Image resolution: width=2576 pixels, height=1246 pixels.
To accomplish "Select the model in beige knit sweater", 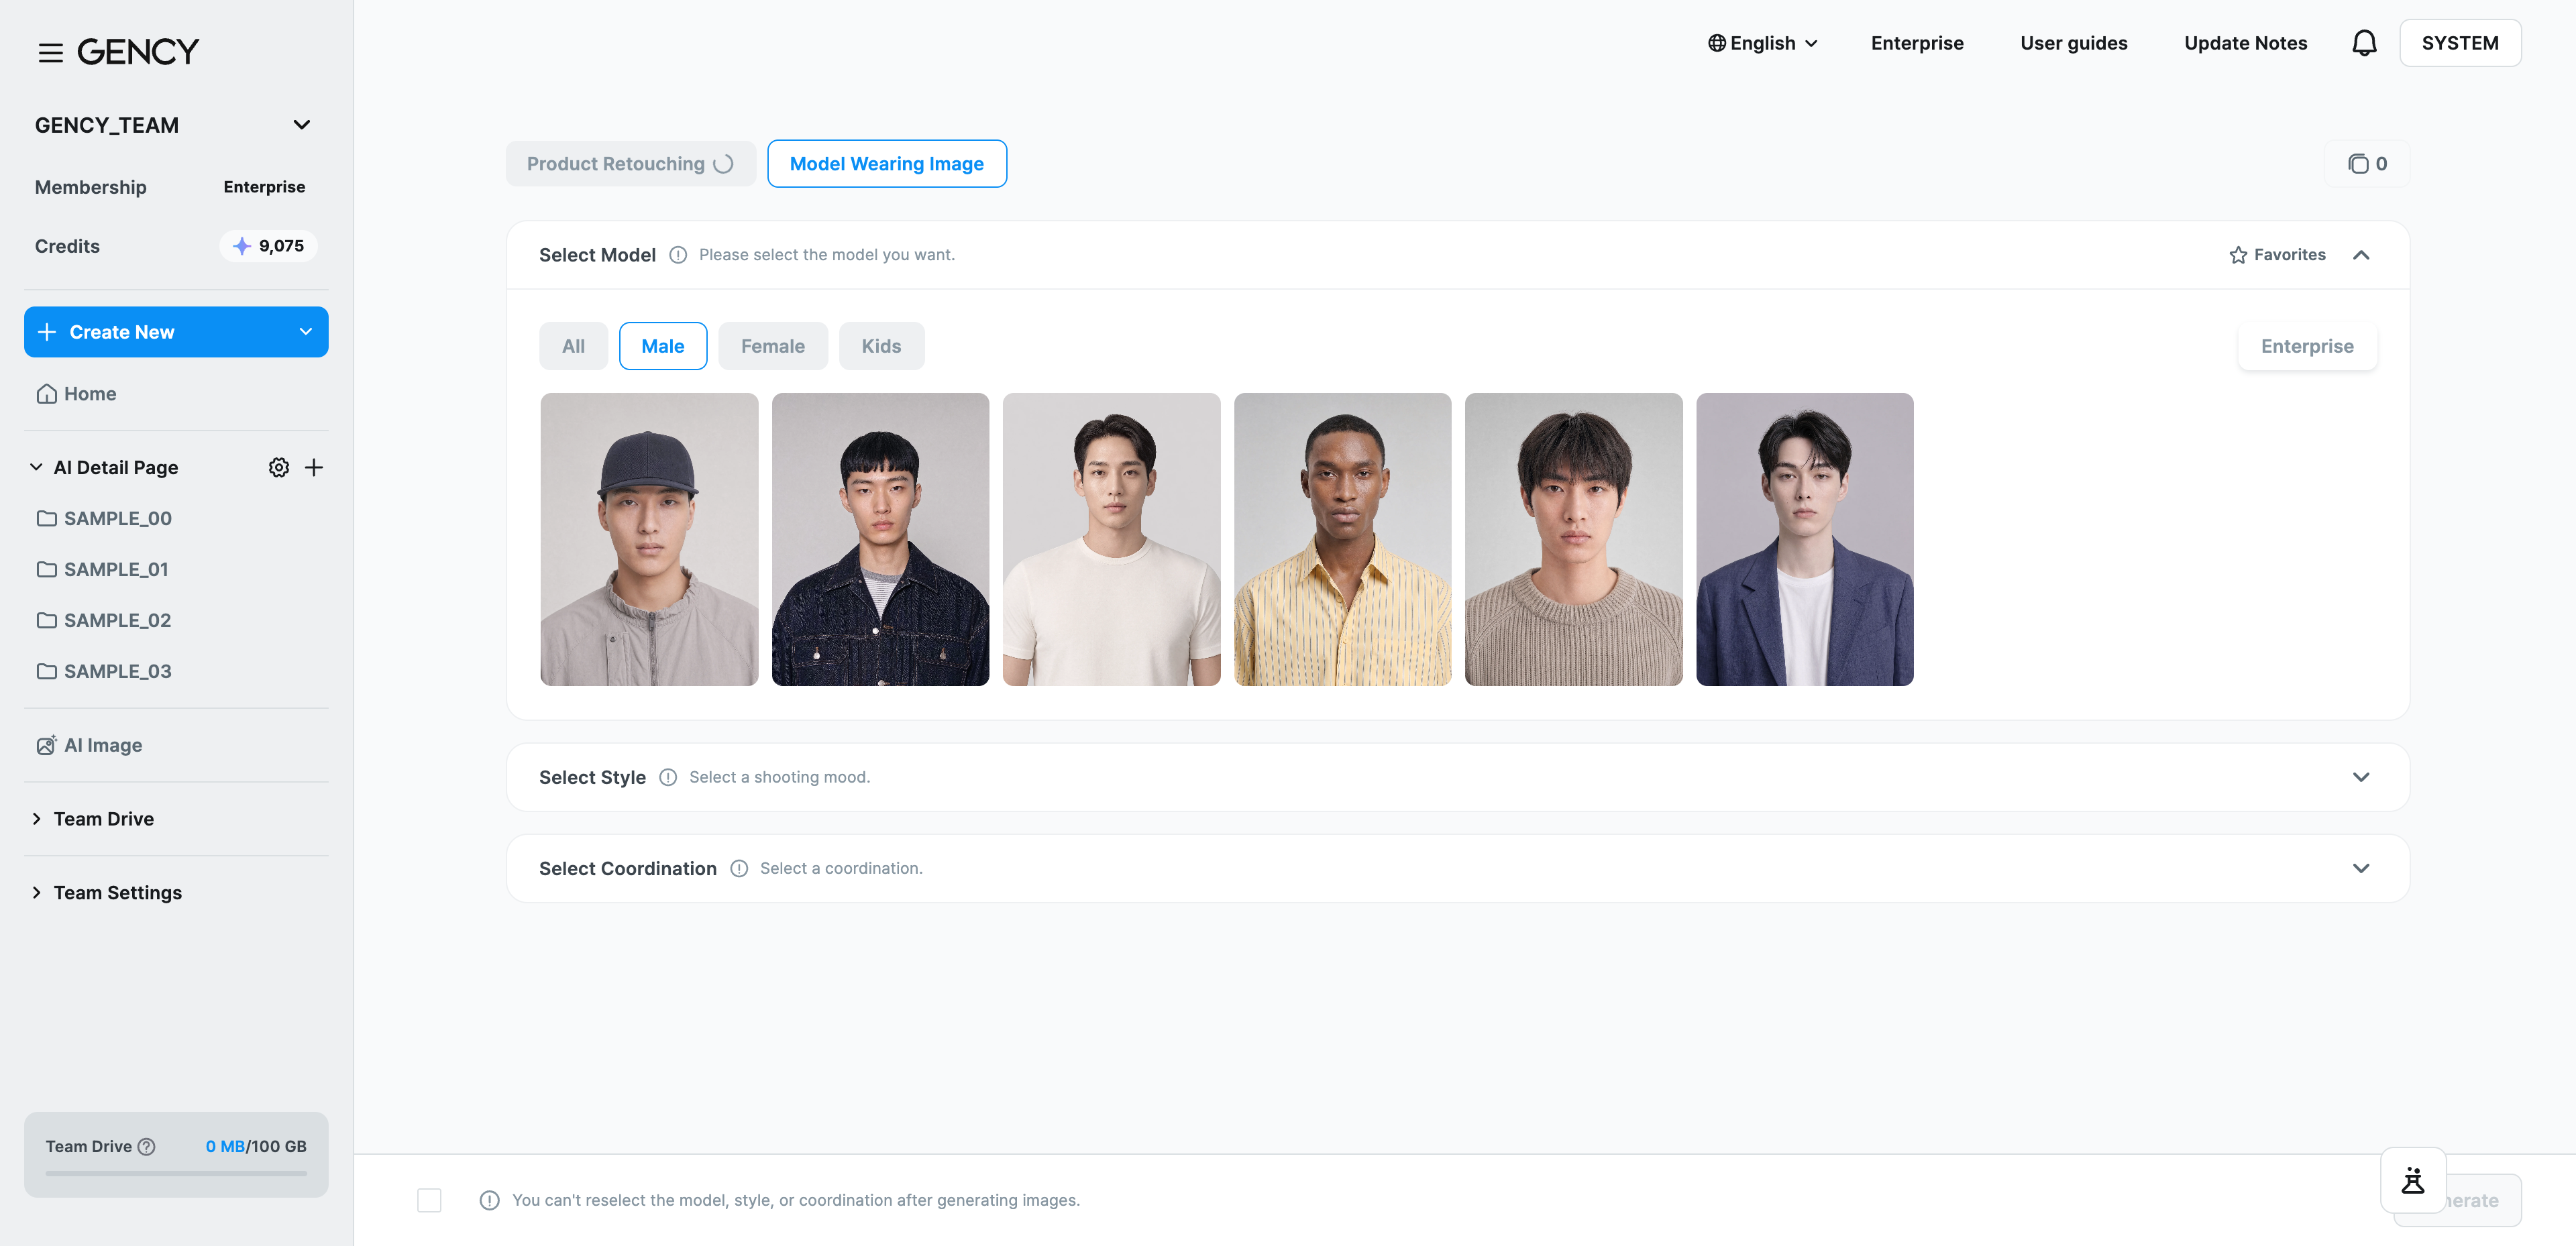I will click(x=1573, y=539).
